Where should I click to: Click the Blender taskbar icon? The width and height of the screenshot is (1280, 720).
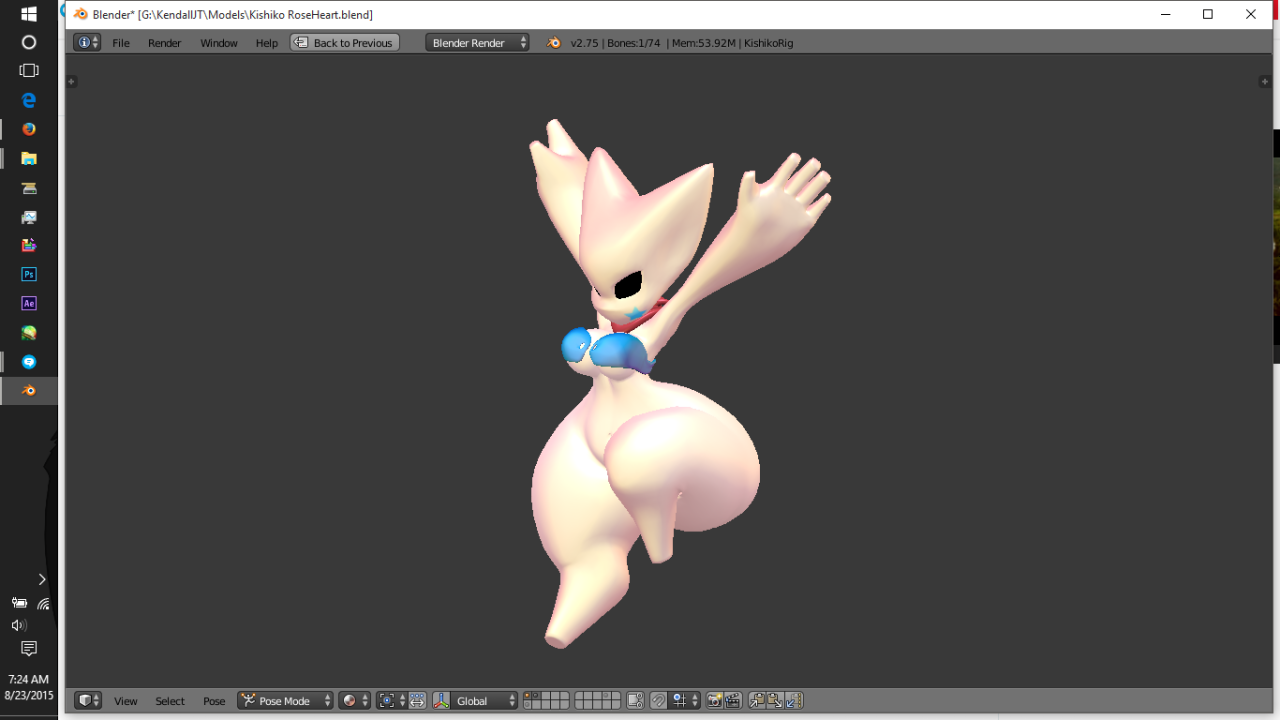point(29,390)
